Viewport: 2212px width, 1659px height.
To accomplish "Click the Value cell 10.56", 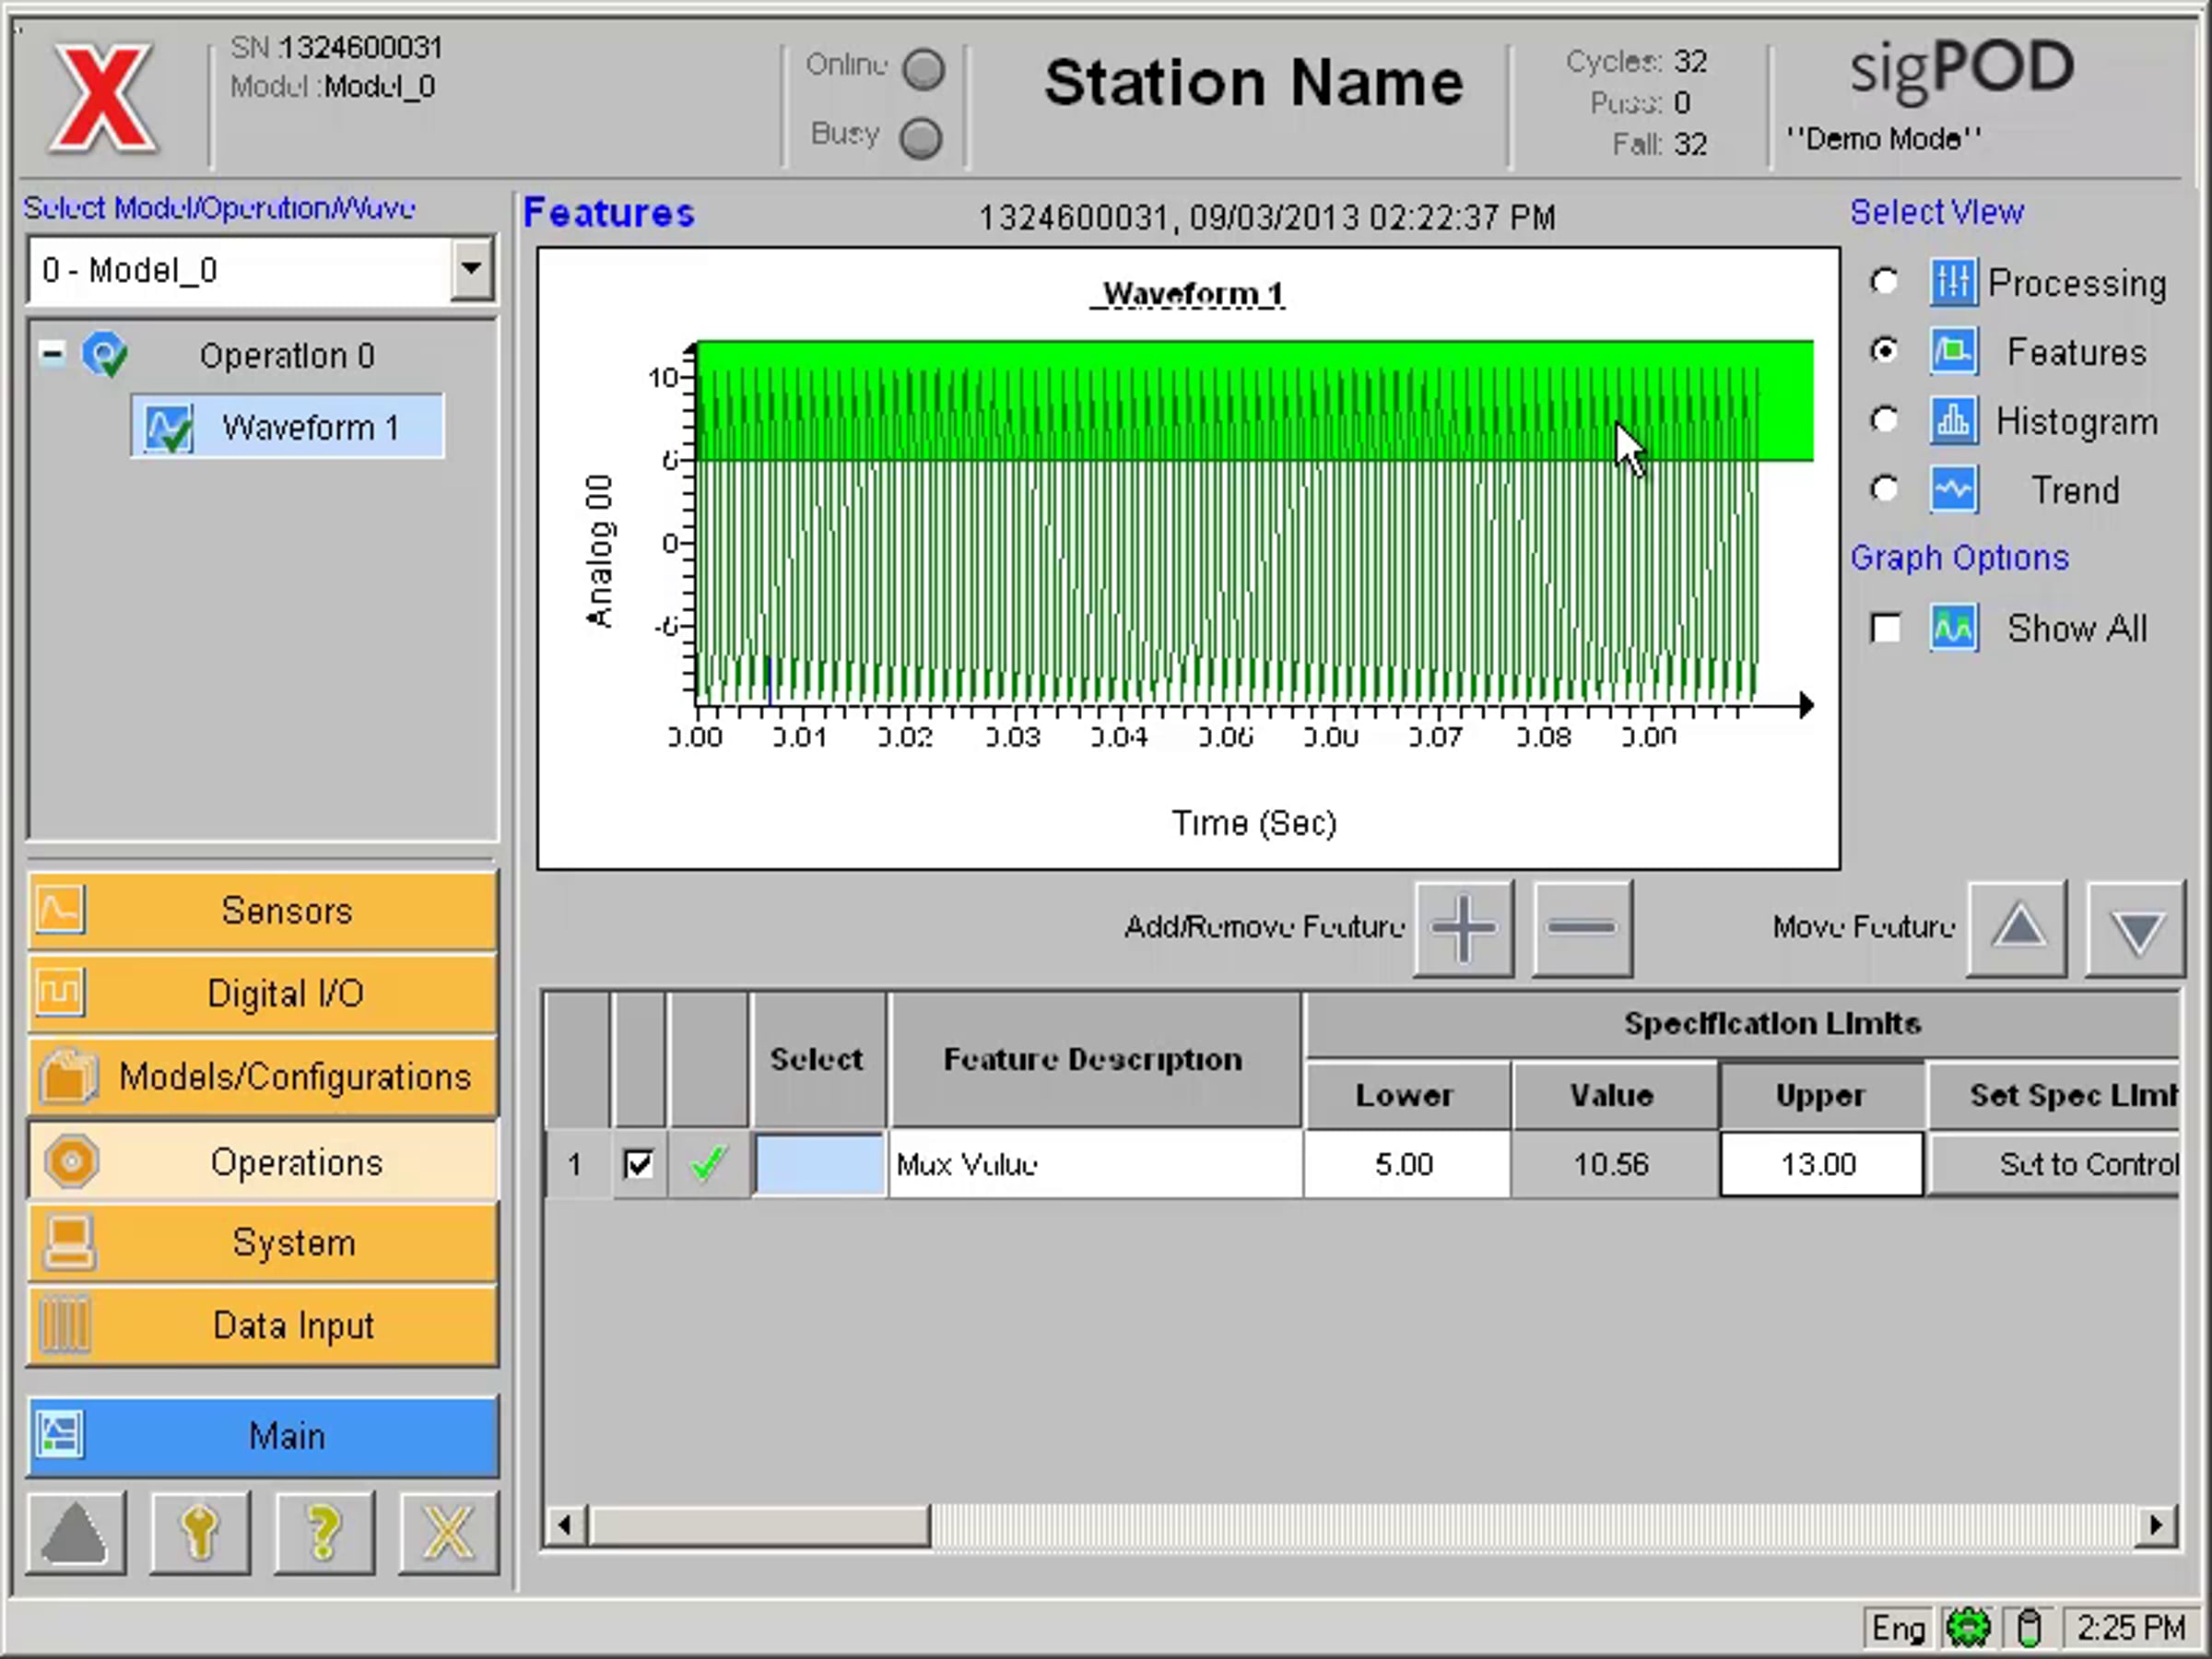I will click(x=1614, y=1164).
